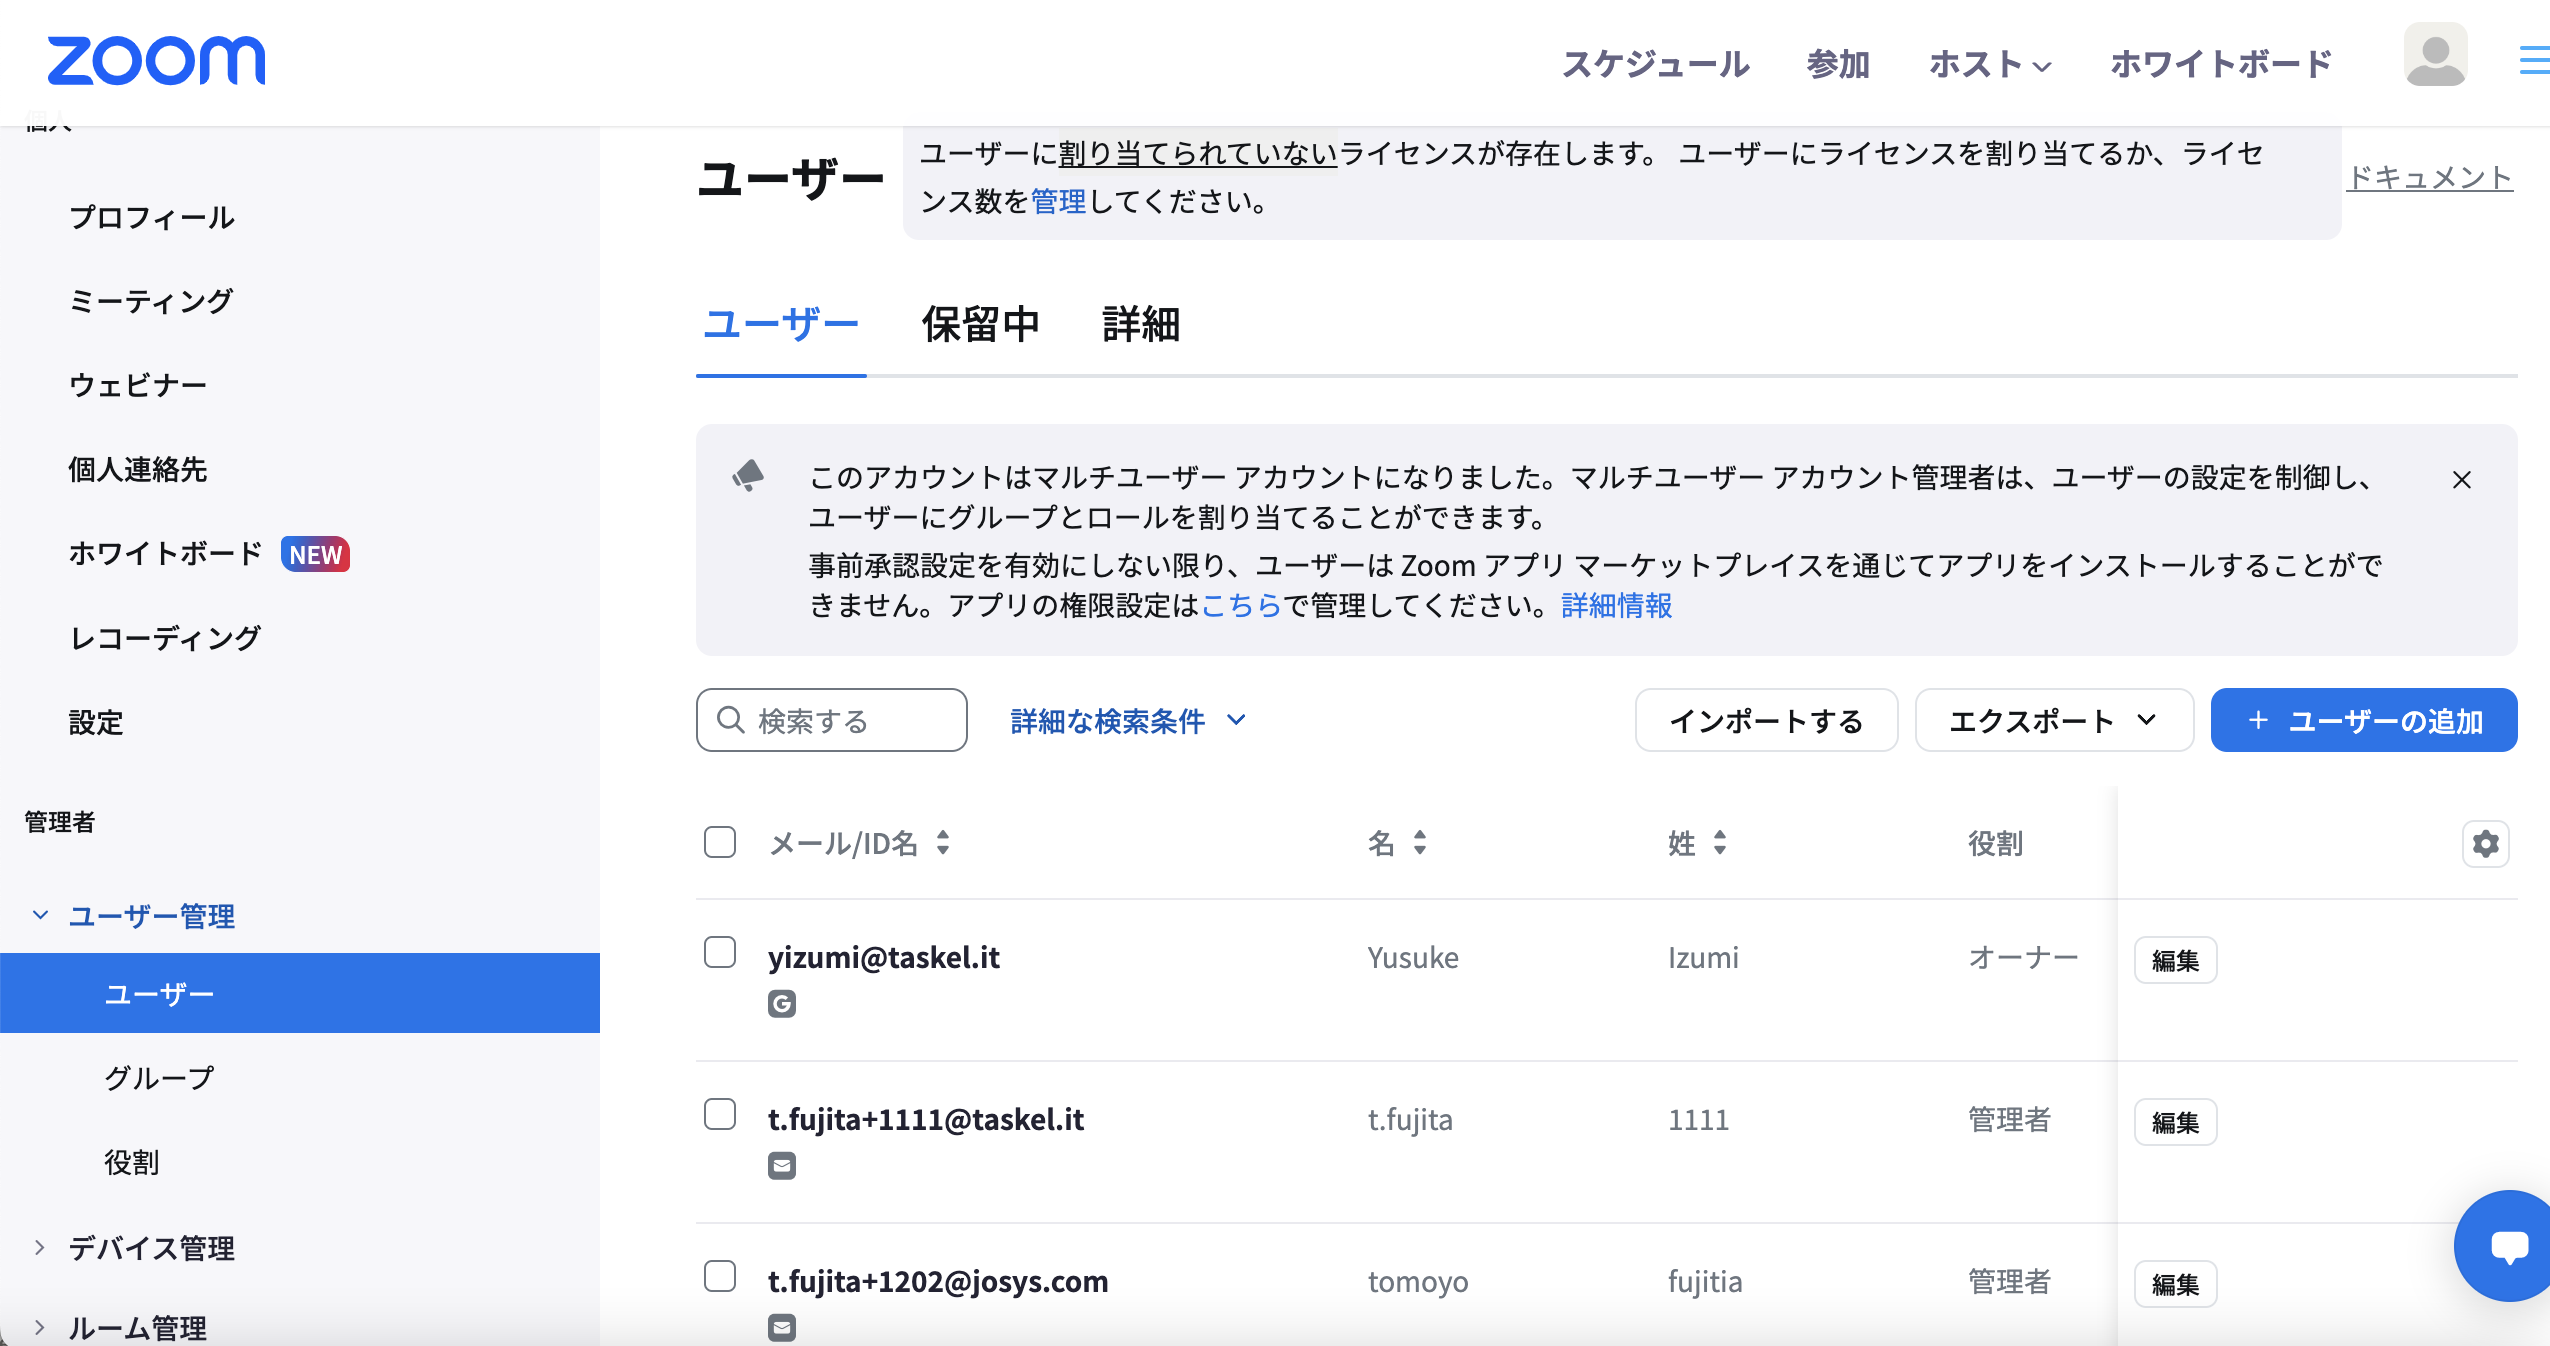Dismiss the multi-user account notice
The image size is (2550, 1346).
pos(2461,480)
